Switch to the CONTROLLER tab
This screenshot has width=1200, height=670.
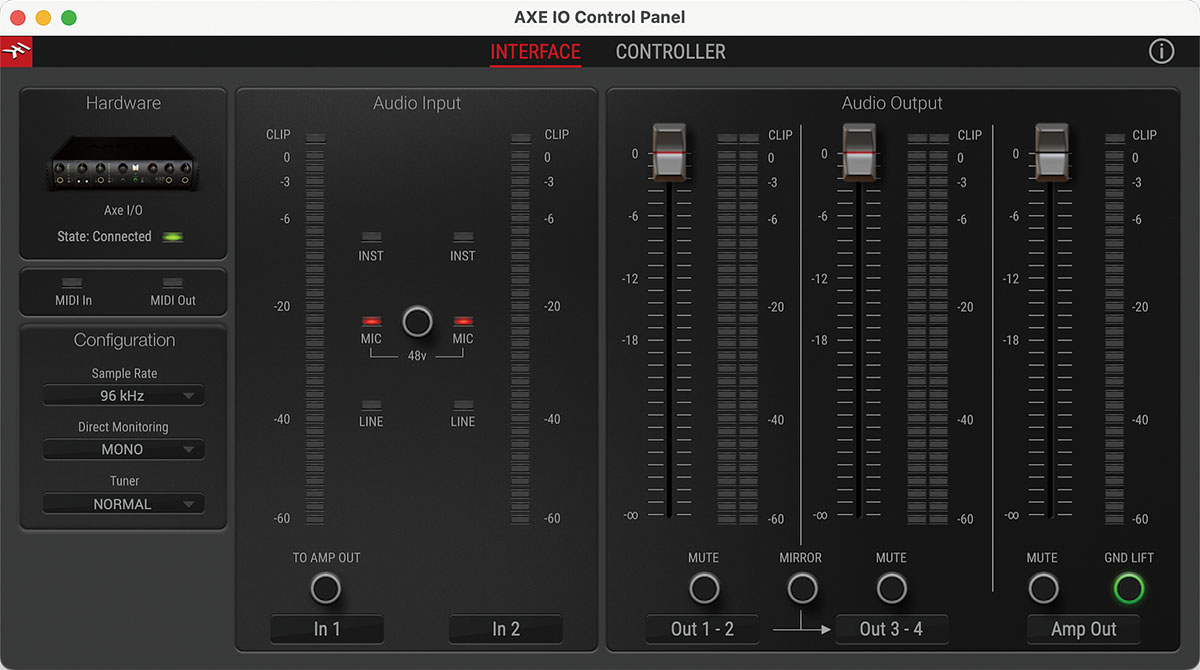click(671, 52)
